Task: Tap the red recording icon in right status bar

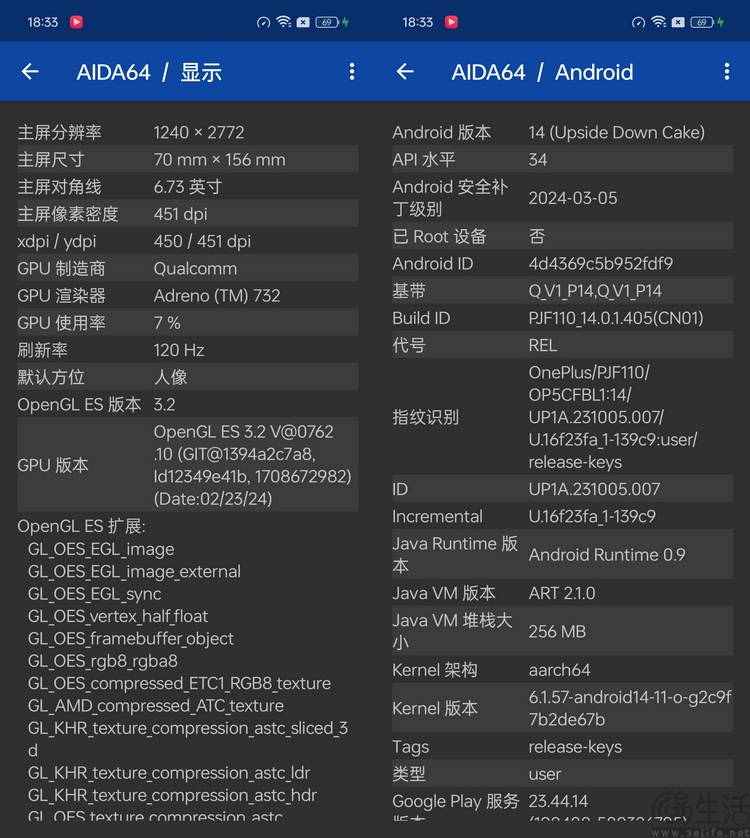Action: click(x=452, y=22)
